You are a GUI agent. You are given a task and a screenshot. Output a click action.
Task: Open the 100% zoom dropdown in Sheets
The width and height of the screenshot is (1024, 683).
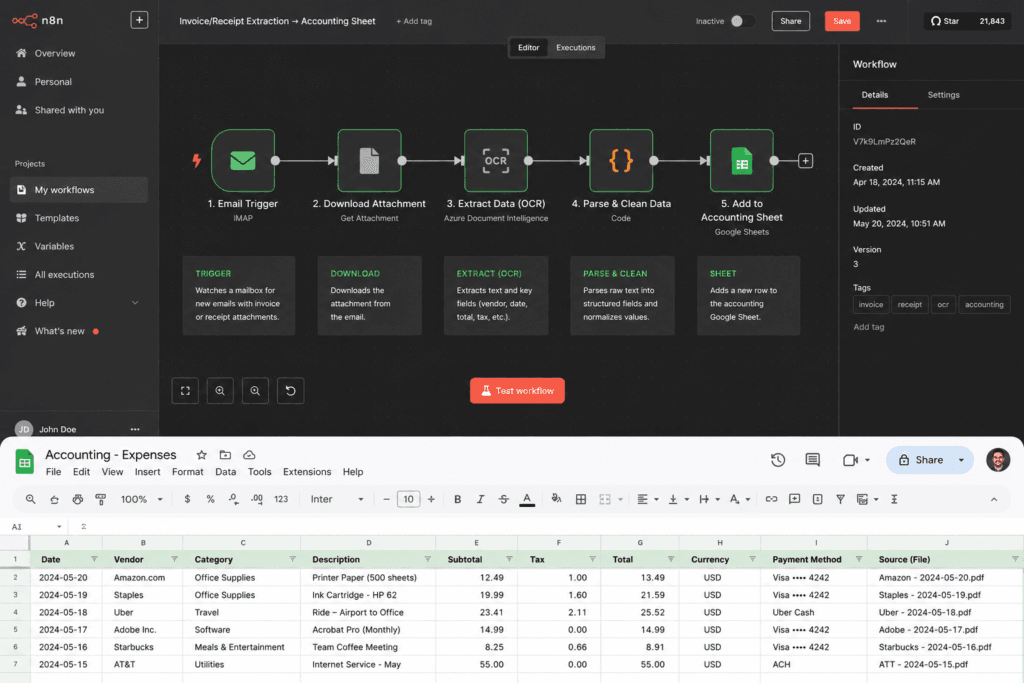(141, 499)
